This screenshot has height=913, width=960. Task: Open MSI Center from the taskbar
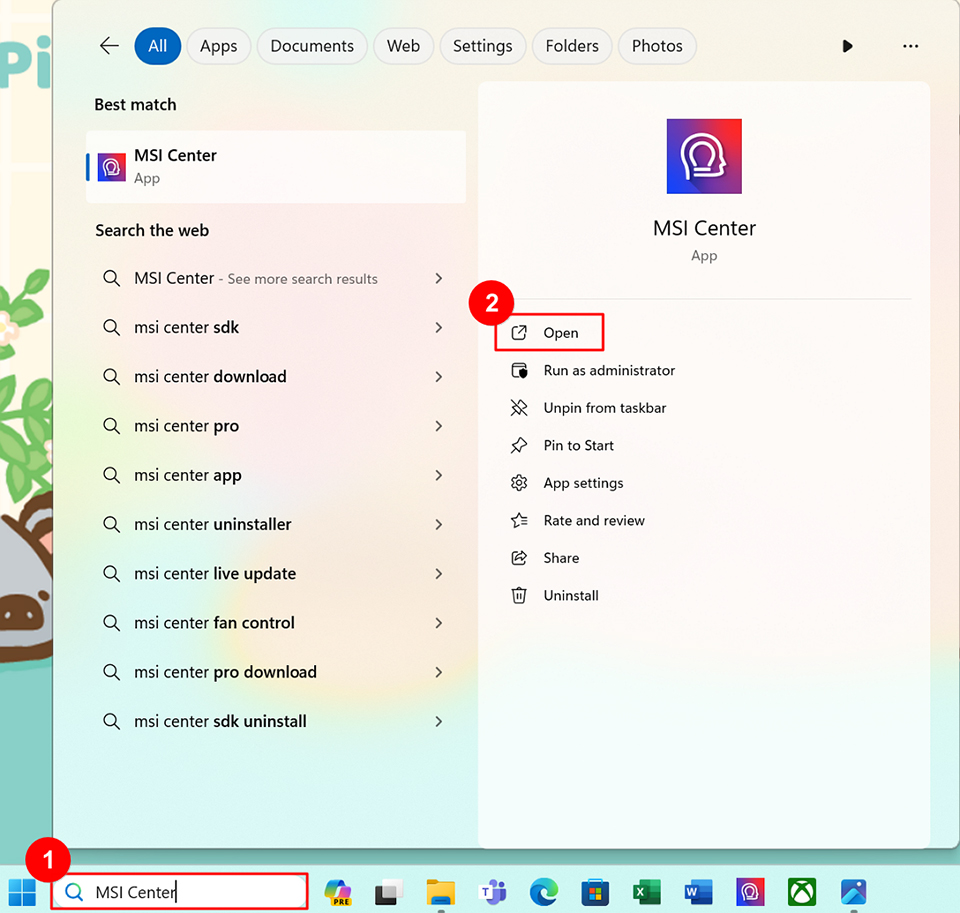(x=750, y=892)
